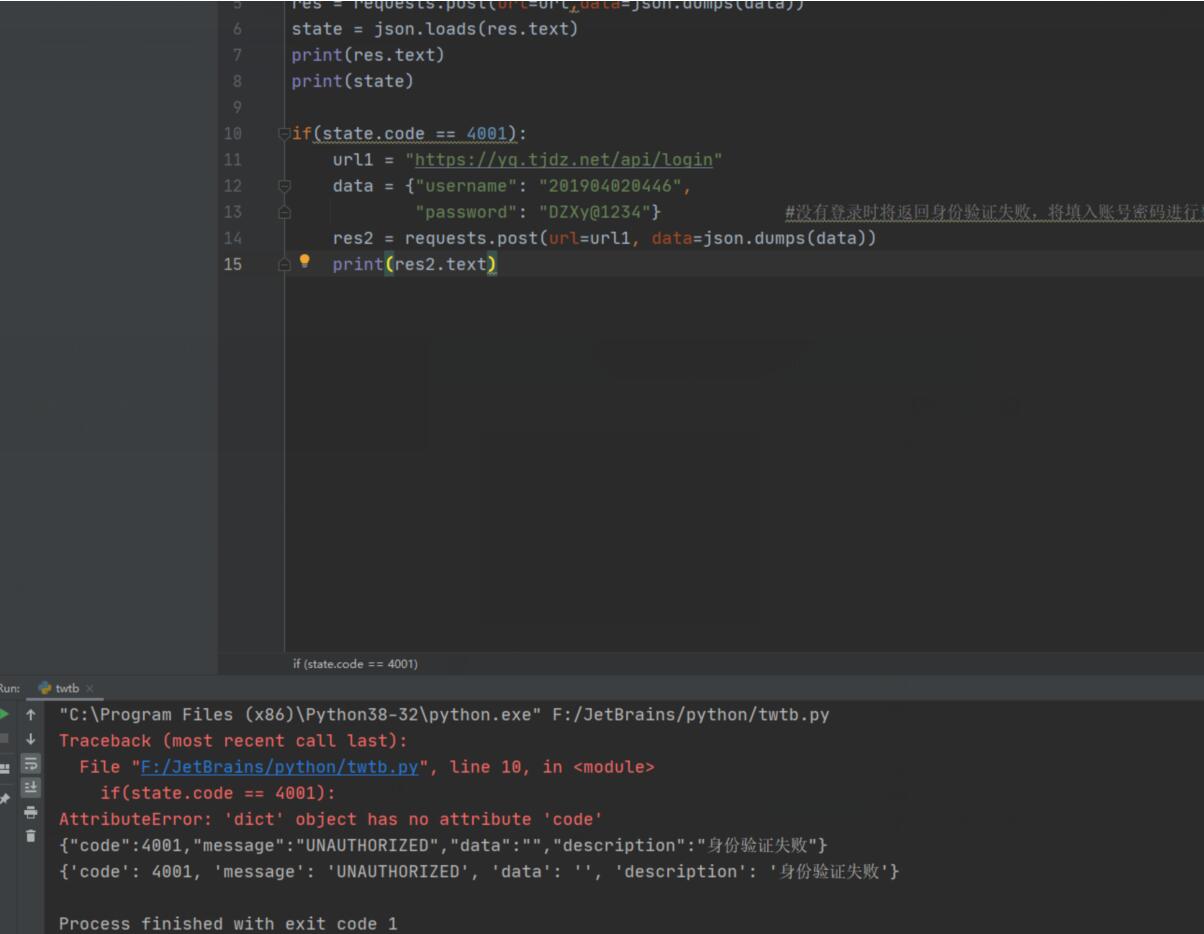Click the Up the Stack Trace arrow
Viewport: 1204px width, 934px height.
[x=31, y=714]
